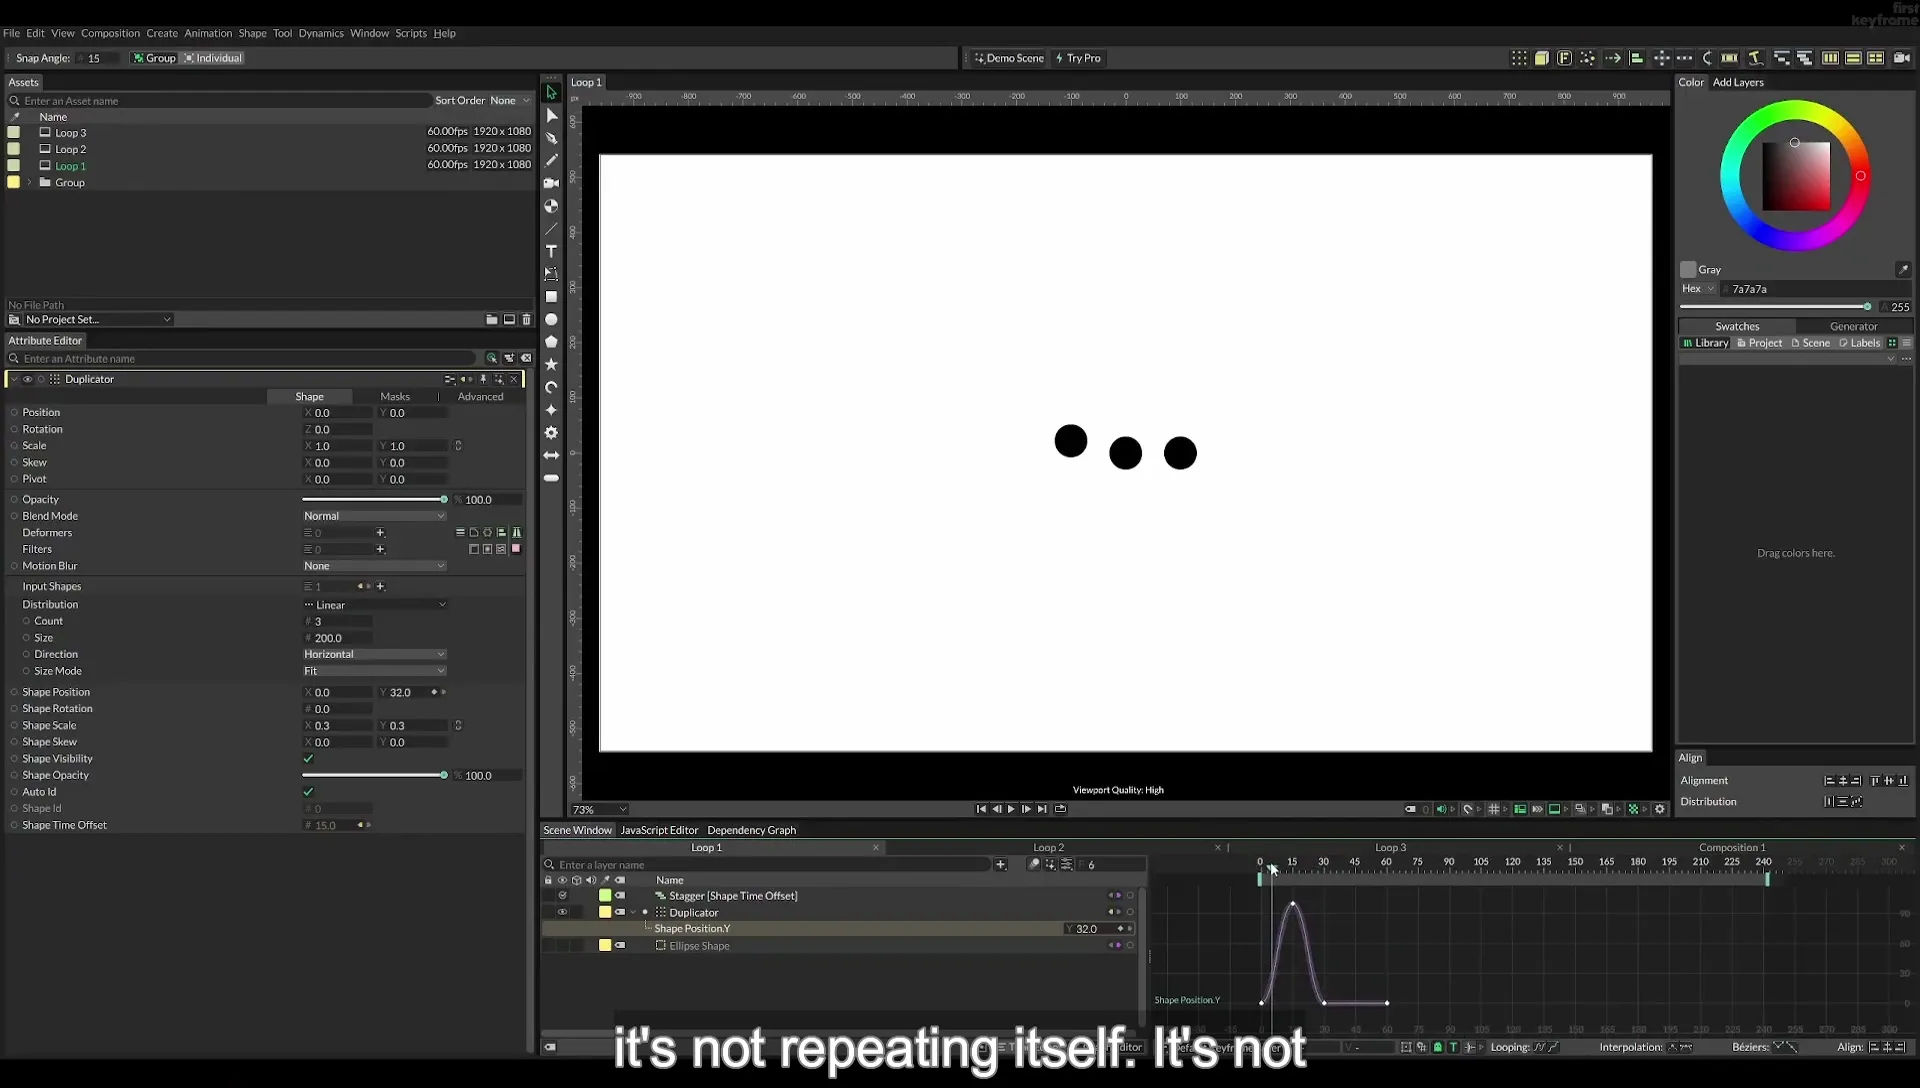Open the Direction Horizontal dropdown

click(374, 654)
